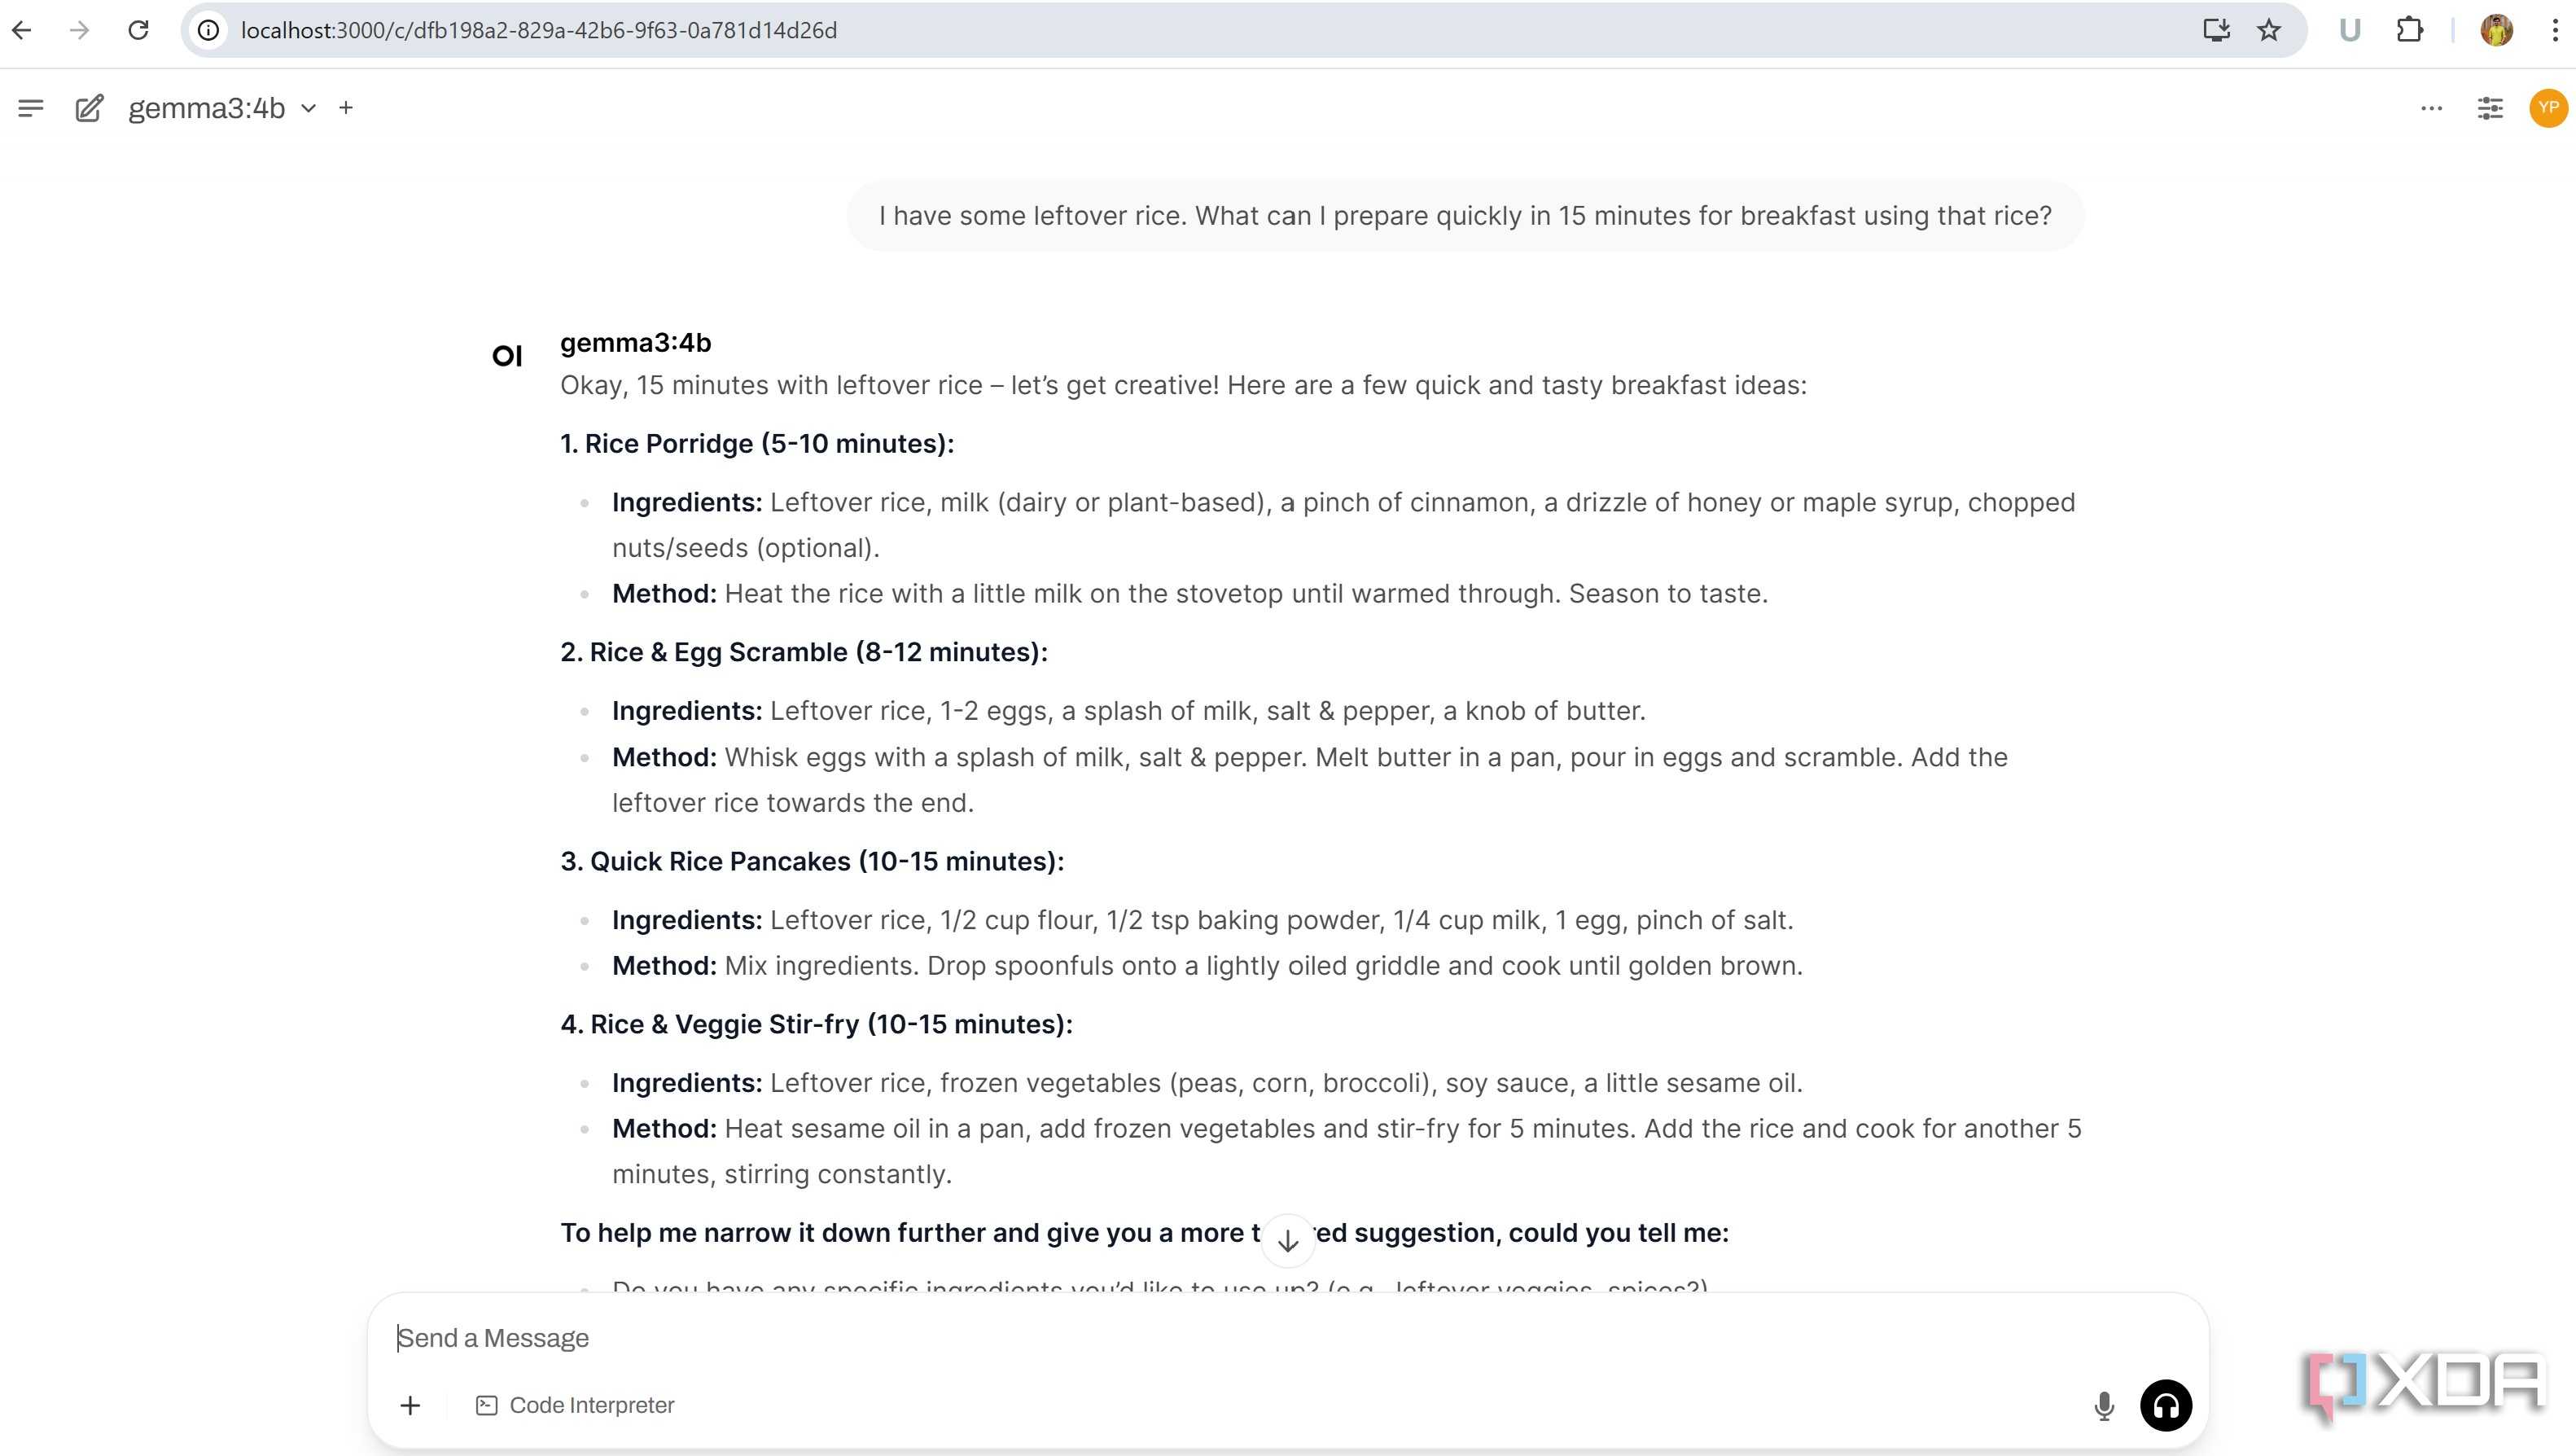Click the plus icon in message box
2576x1456 pixels.
410,1405
